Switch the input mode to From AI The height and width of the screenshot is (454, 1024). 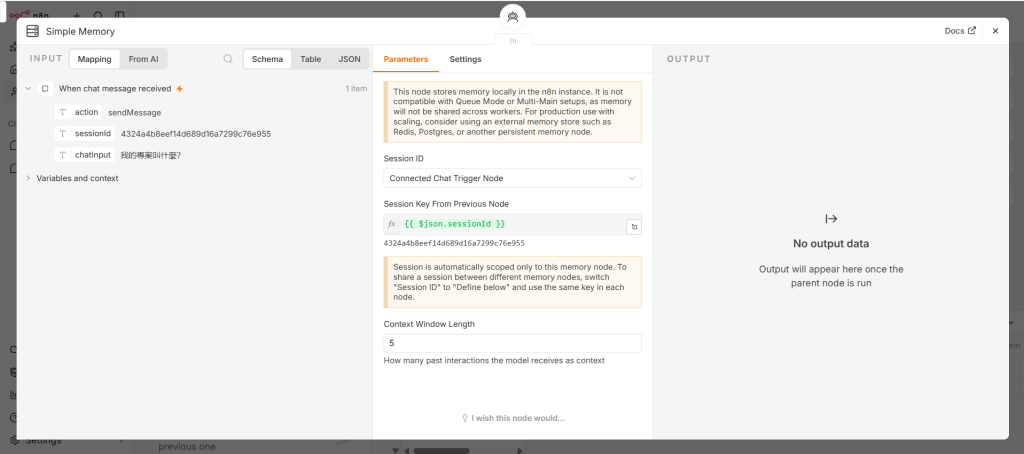(x=143, y=59)
